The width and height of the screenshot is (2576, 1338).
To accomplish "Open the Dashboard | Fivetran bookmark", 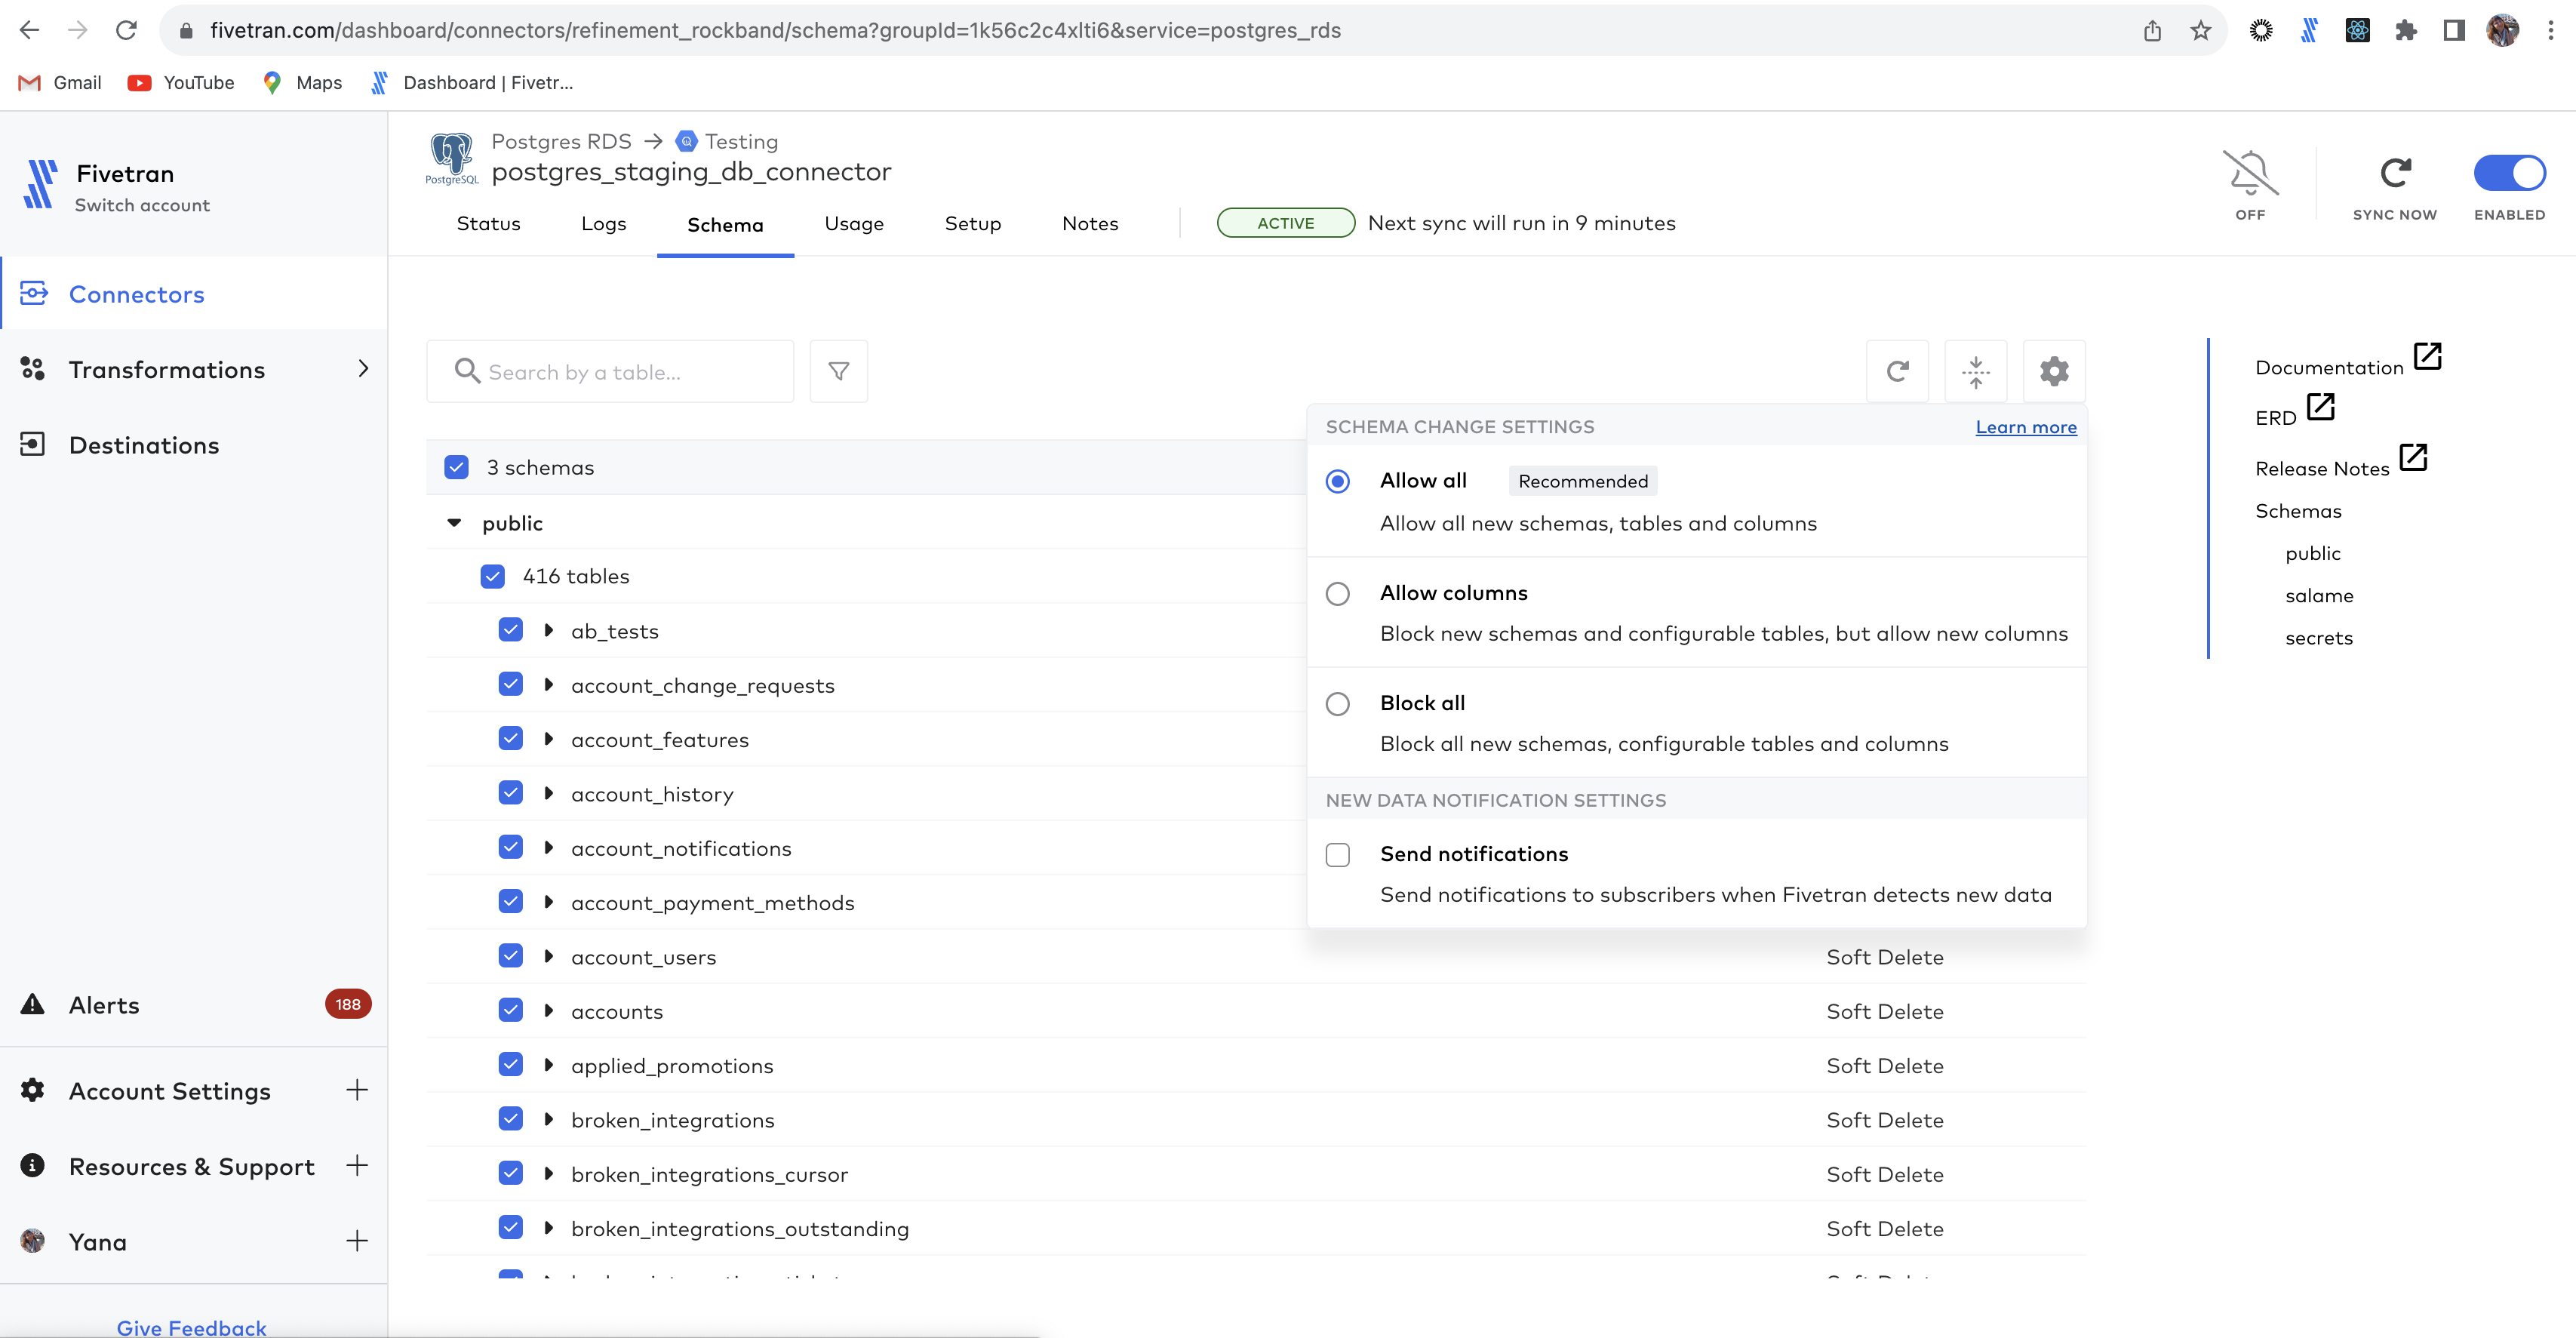I will point(472,82).
